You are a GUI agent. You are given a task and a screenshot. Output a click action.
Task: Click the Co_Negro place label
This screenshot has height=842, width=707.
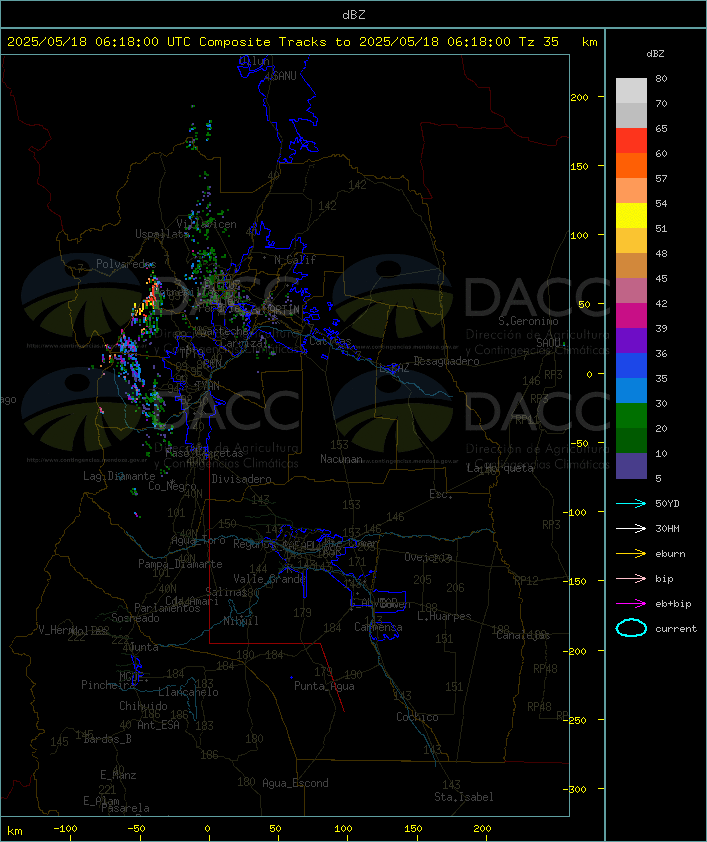(x=172, y=486)
